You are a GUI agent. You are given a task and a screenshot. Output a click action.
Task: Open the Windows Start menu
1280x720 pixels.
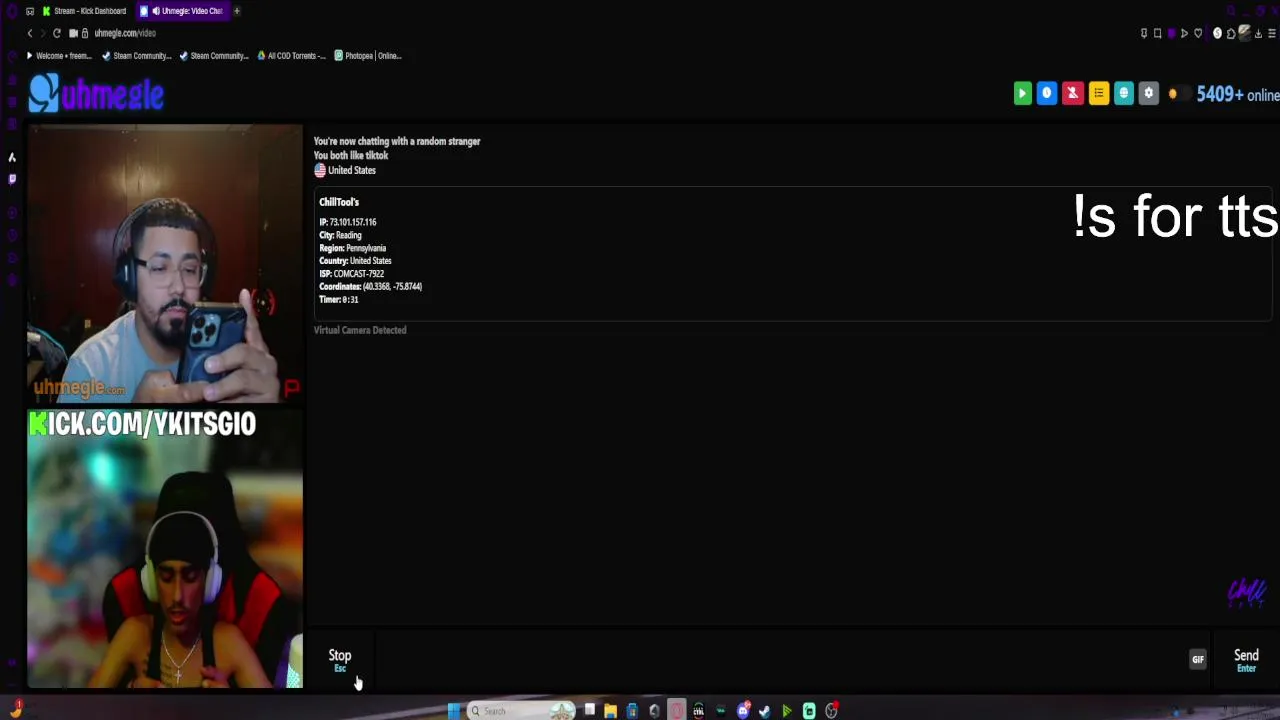(x=454, y=710)
